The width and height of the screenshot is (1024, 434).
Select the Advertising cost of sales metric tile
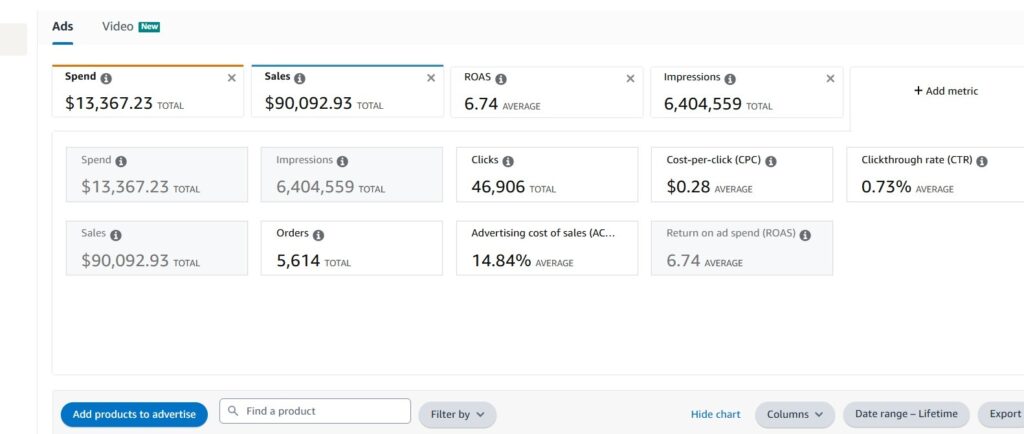(x=546, y=248)
